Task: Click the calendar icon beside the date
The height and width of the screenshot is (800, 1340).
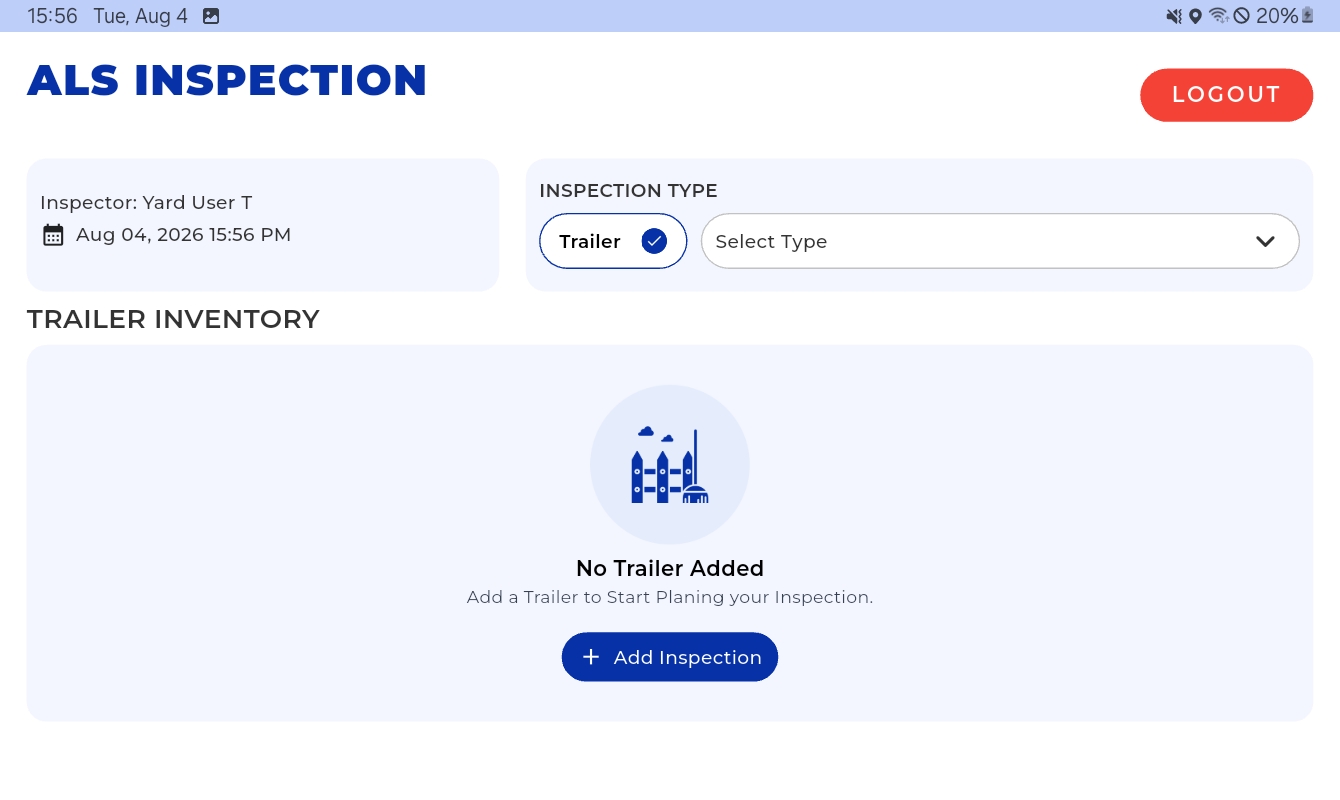Action: click(x=53, y=235)
